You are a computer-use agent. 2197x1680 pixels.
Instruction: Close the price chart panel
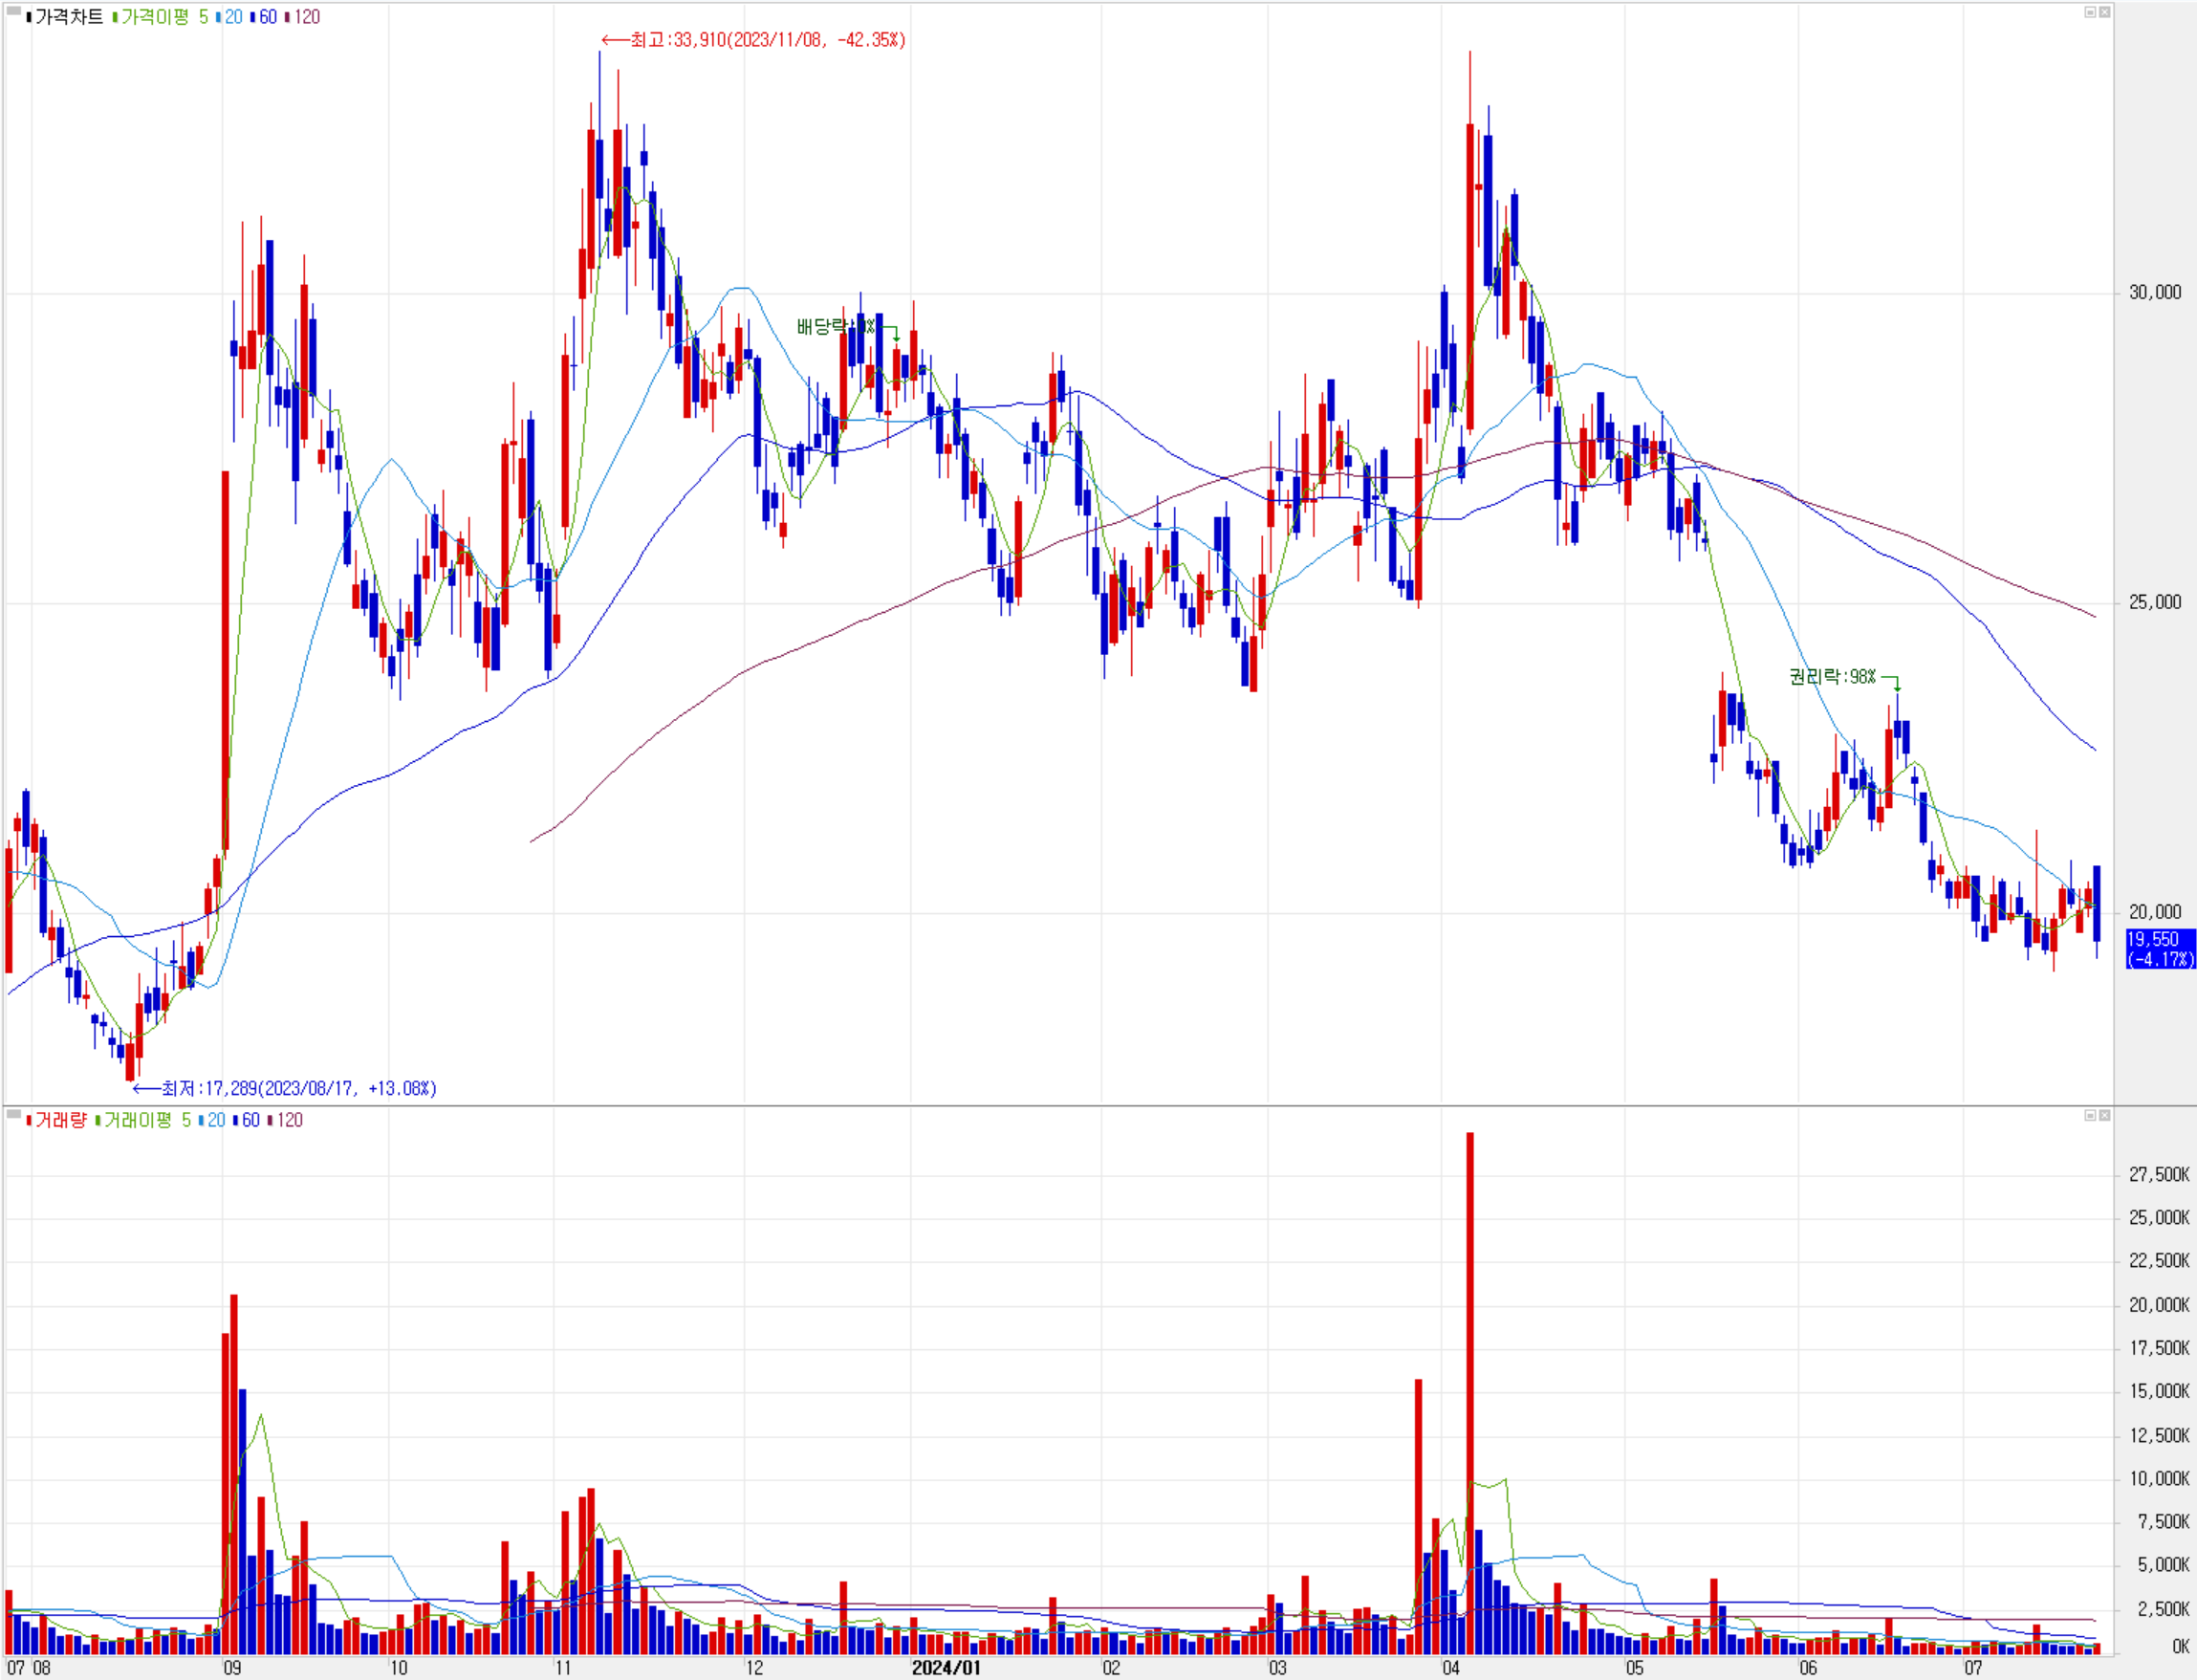[2104, 12]
